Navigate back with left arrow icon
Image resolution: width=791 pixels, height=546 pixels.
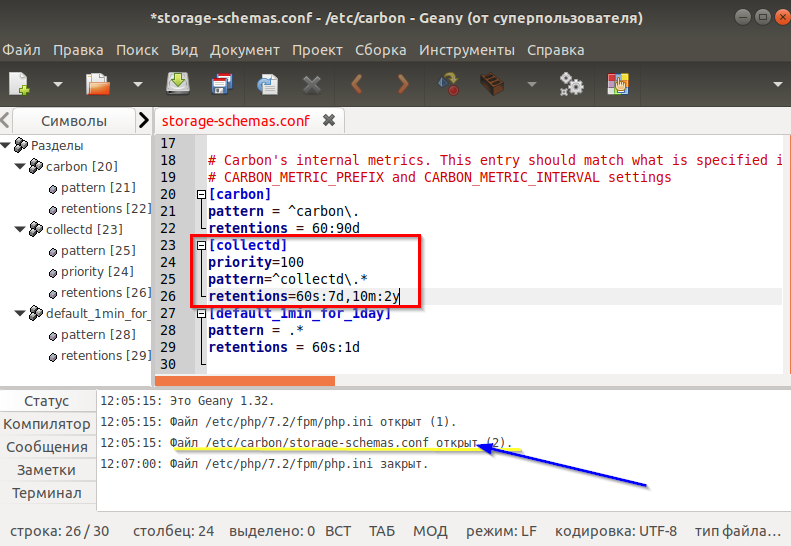coord(357,84)
